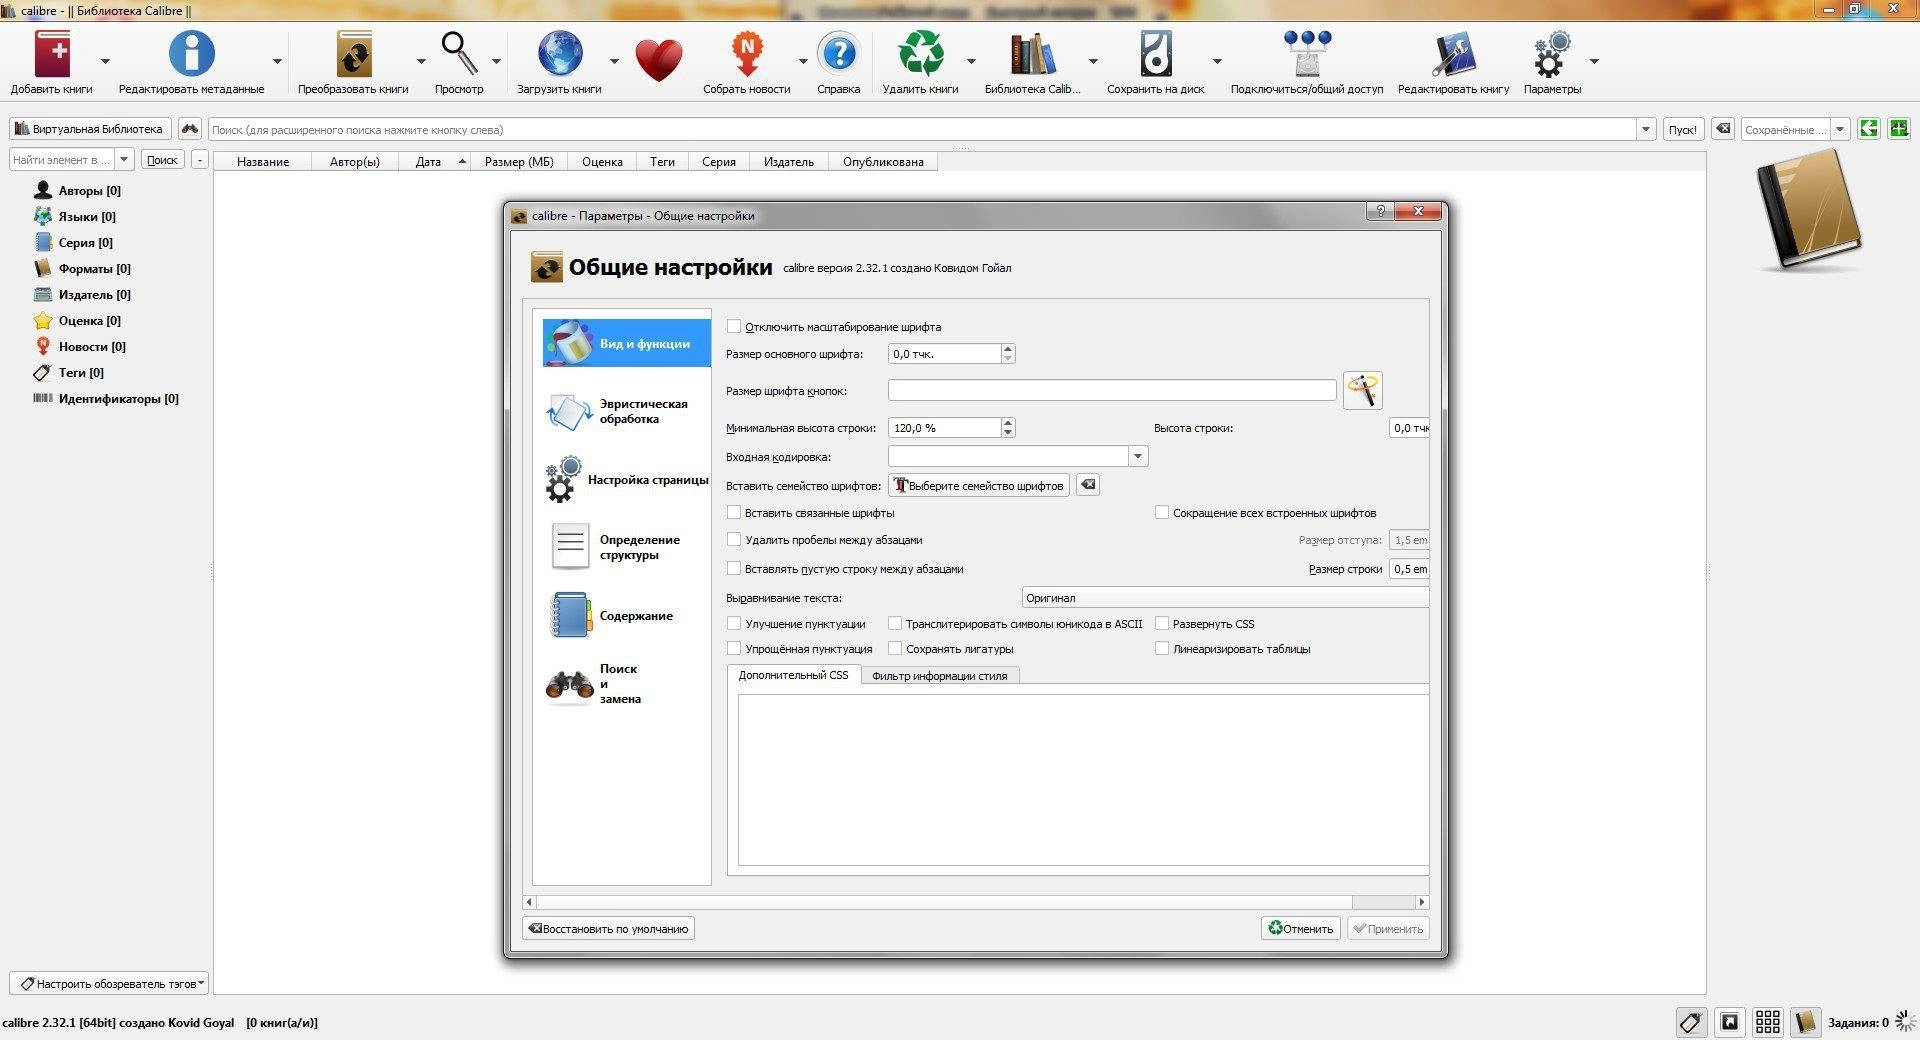The height and width of the screenshot is (1040, 1920).
Task: Click the Remove books recycle icon
Action: click(920, 54)
